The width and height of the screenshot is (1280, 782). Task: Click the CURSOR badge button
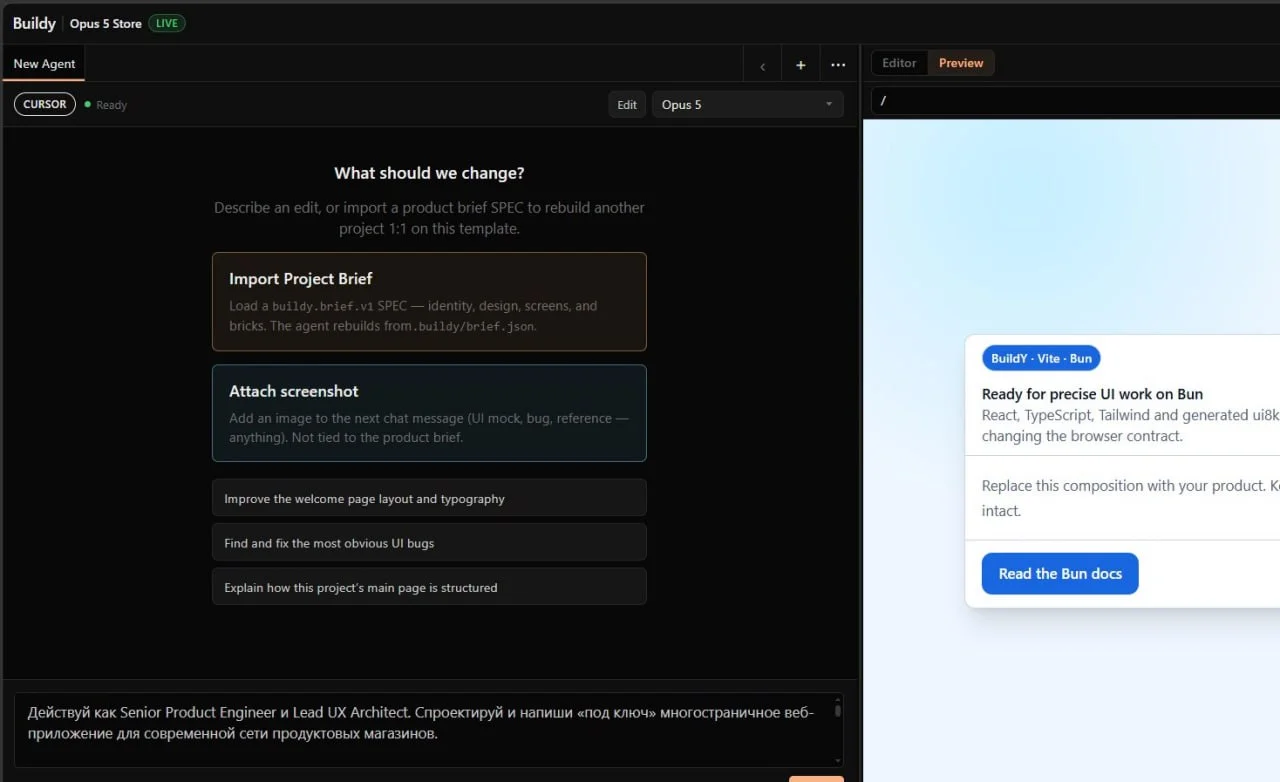pyautogui.click(x=45, y=104)
